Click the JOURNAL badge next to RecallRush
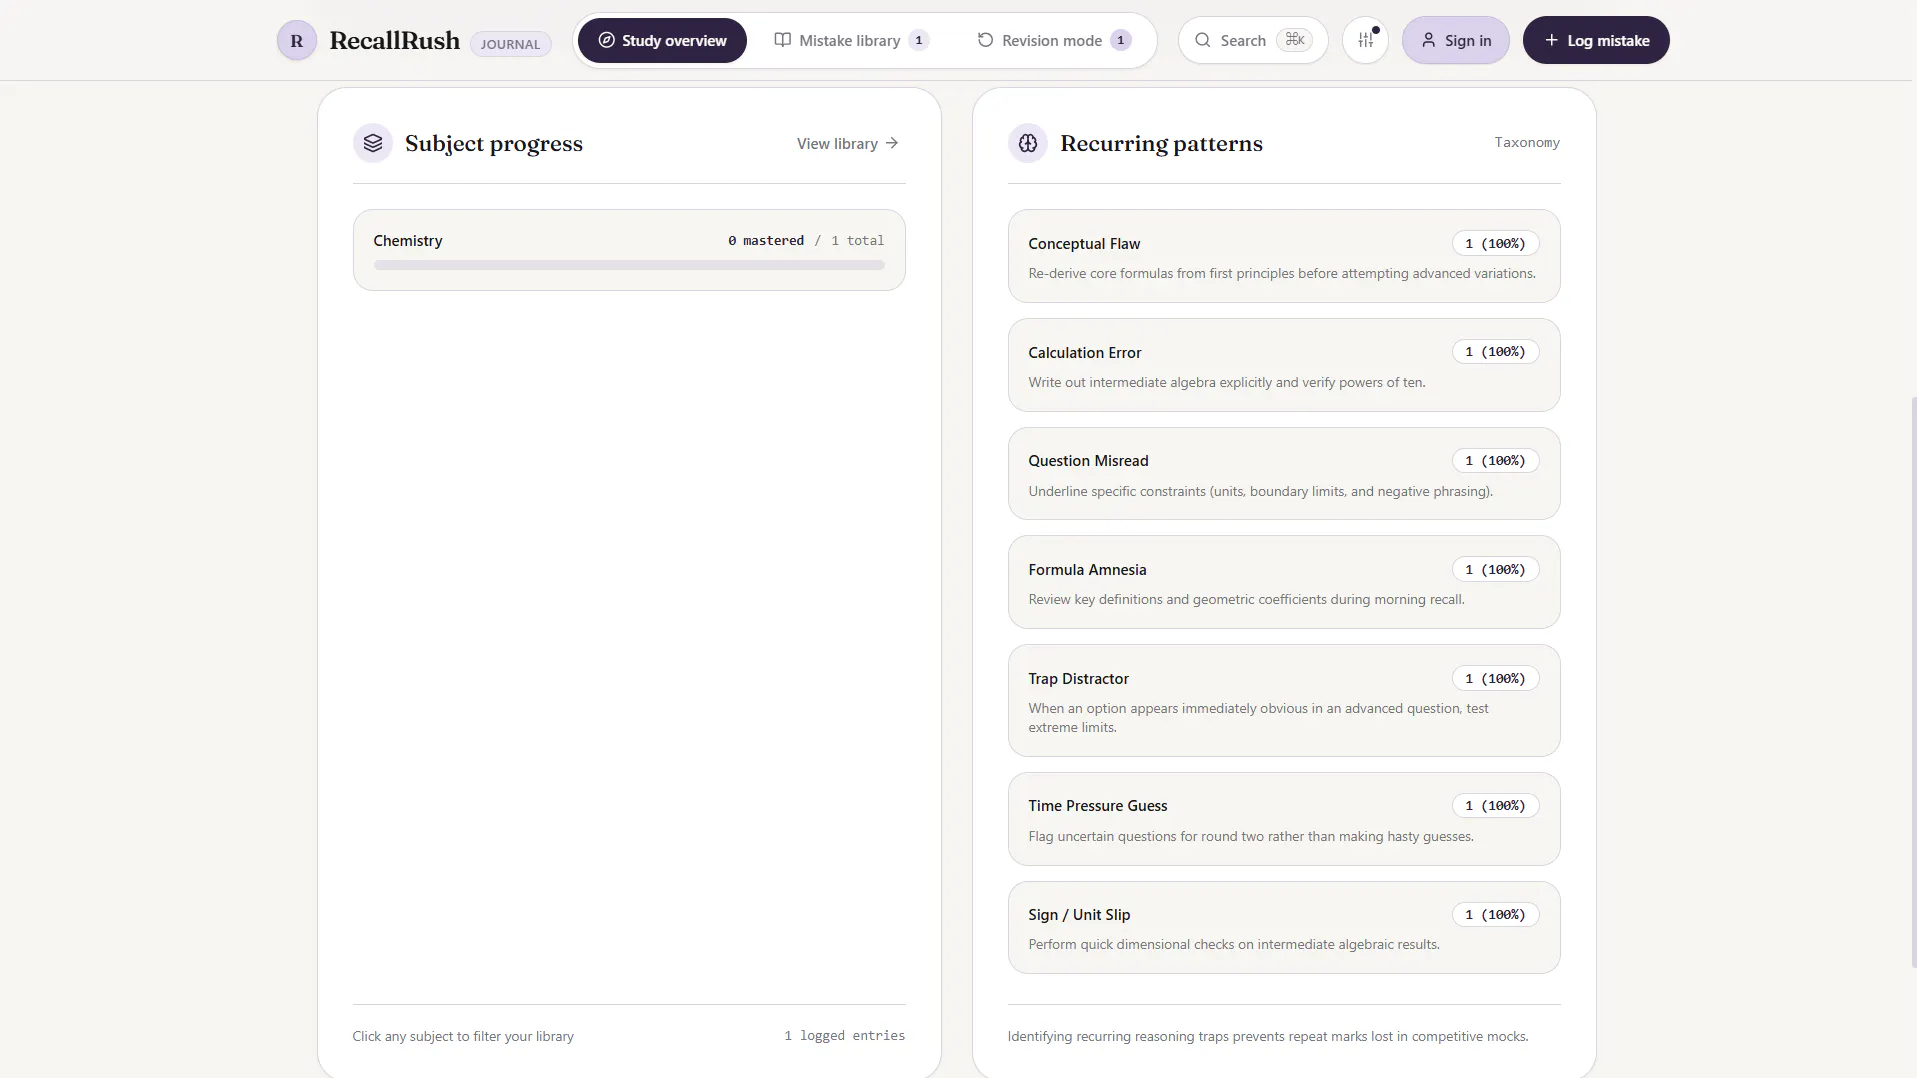The image size is (1917, 1078). coord(510,44)
